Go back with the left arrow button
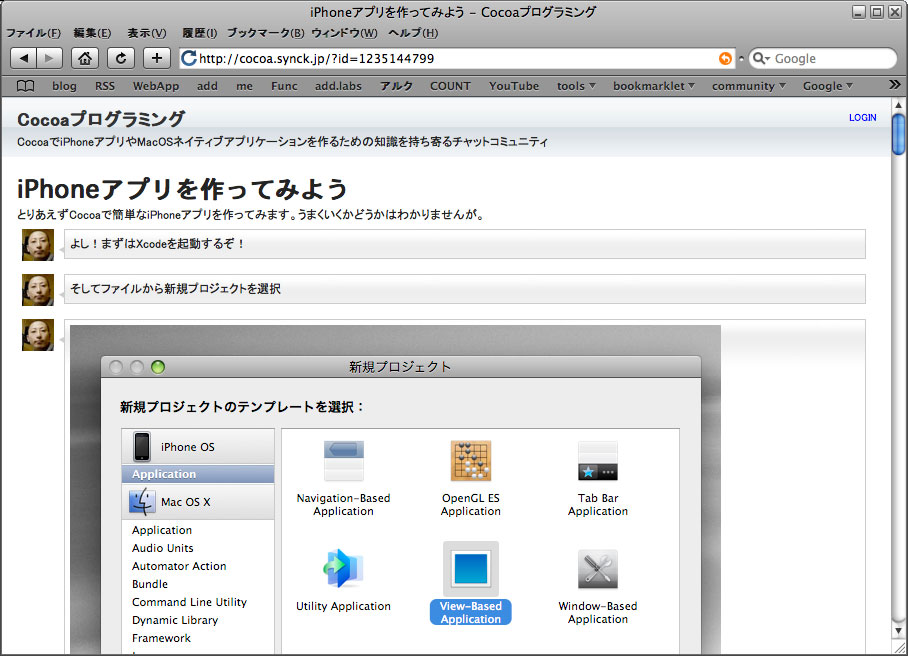This screenshot has width=908, height=656. (x=24, y=58)
